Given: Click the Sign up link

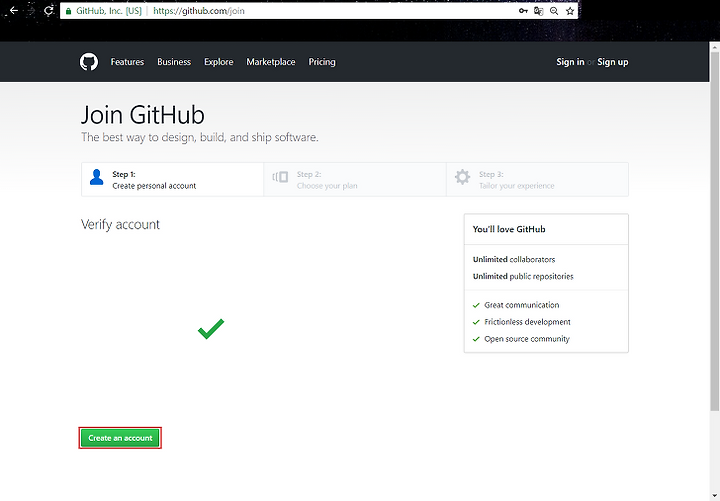Looking at the screenshot, I should (613, 62).
